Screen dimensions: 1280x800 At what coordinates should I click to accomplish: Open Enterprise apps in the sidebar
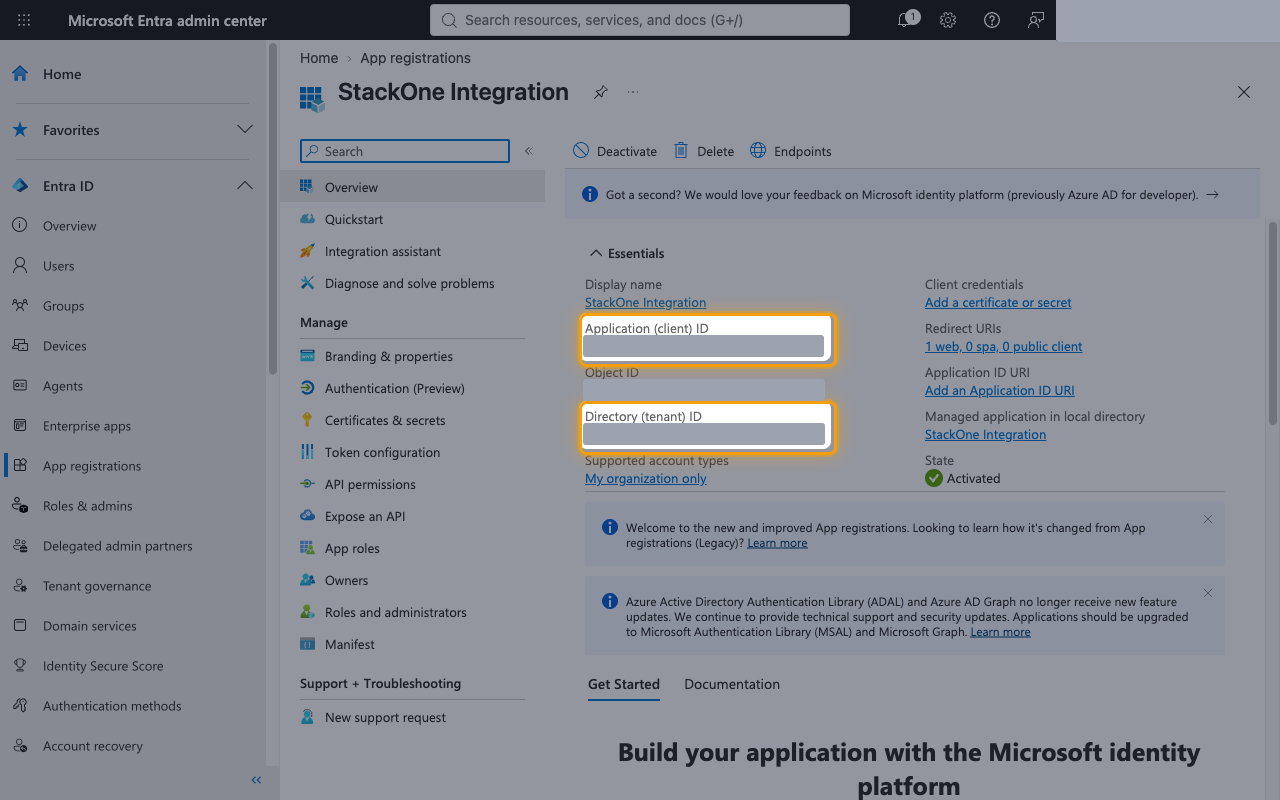(87, 426)
